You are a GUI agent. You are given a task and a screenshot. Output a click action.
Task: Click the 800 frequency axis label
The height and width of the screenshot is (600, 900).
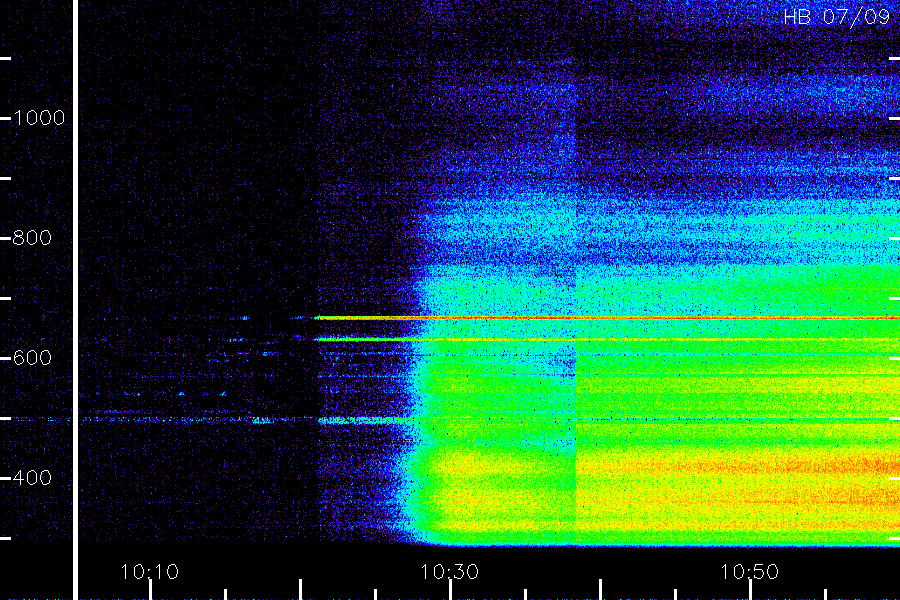32,238
